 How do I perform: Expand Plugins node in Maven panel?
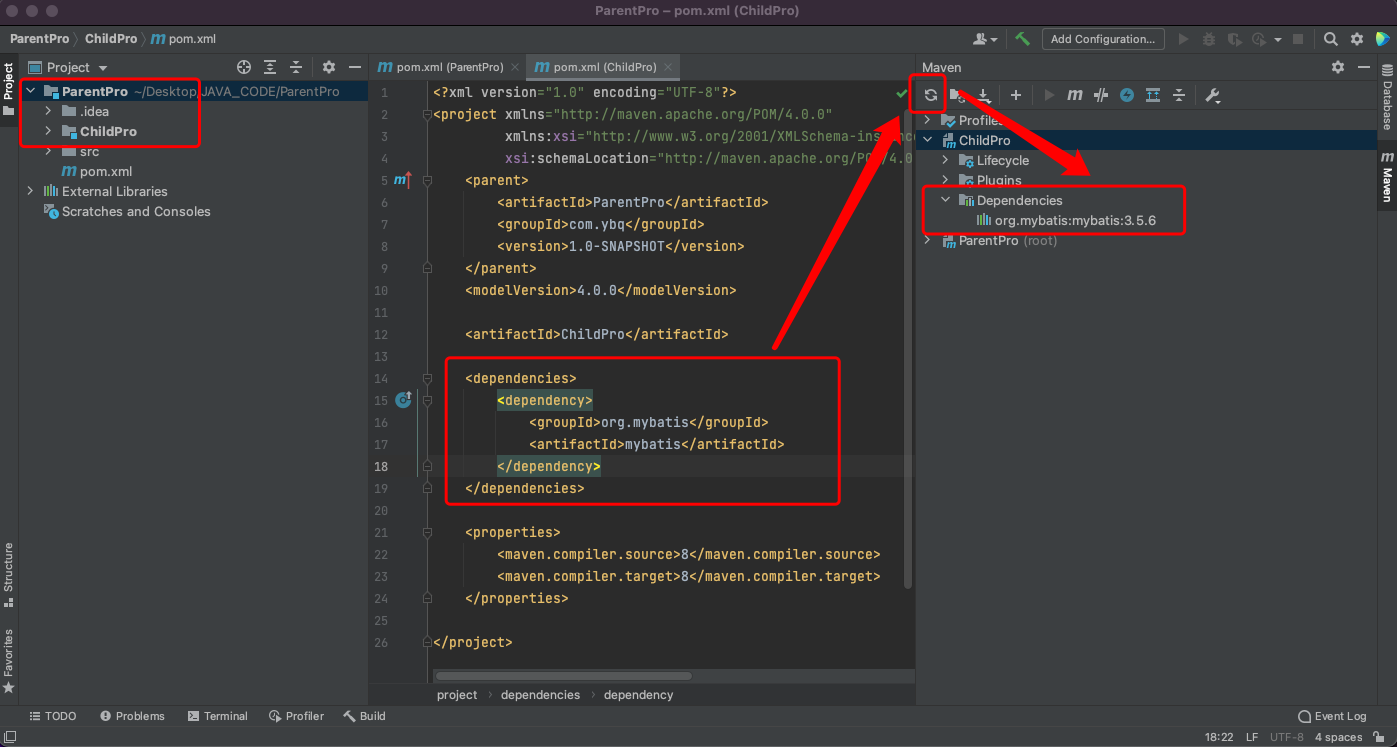click(x=945, y=180)
